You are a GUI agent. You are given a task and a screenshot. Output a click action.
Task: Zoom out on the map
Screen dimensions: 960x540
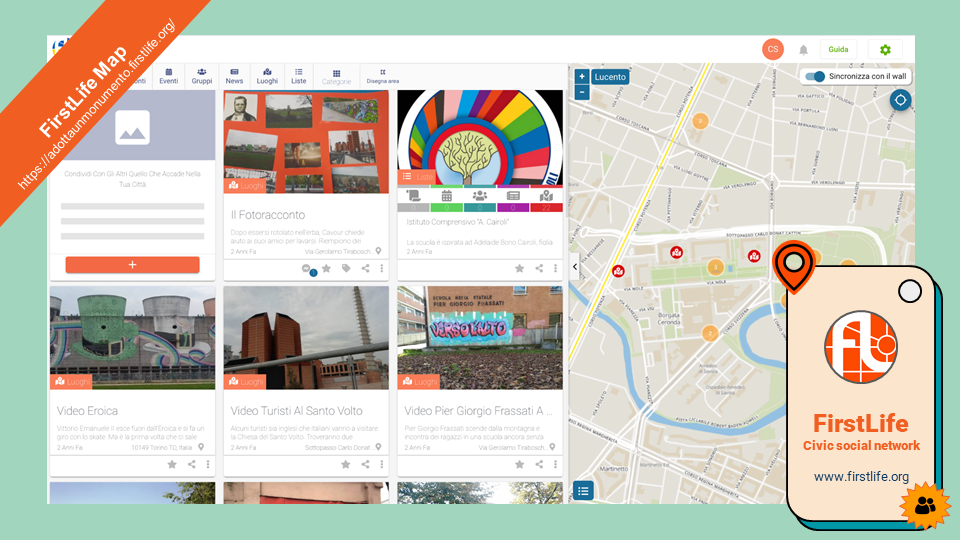582,92
